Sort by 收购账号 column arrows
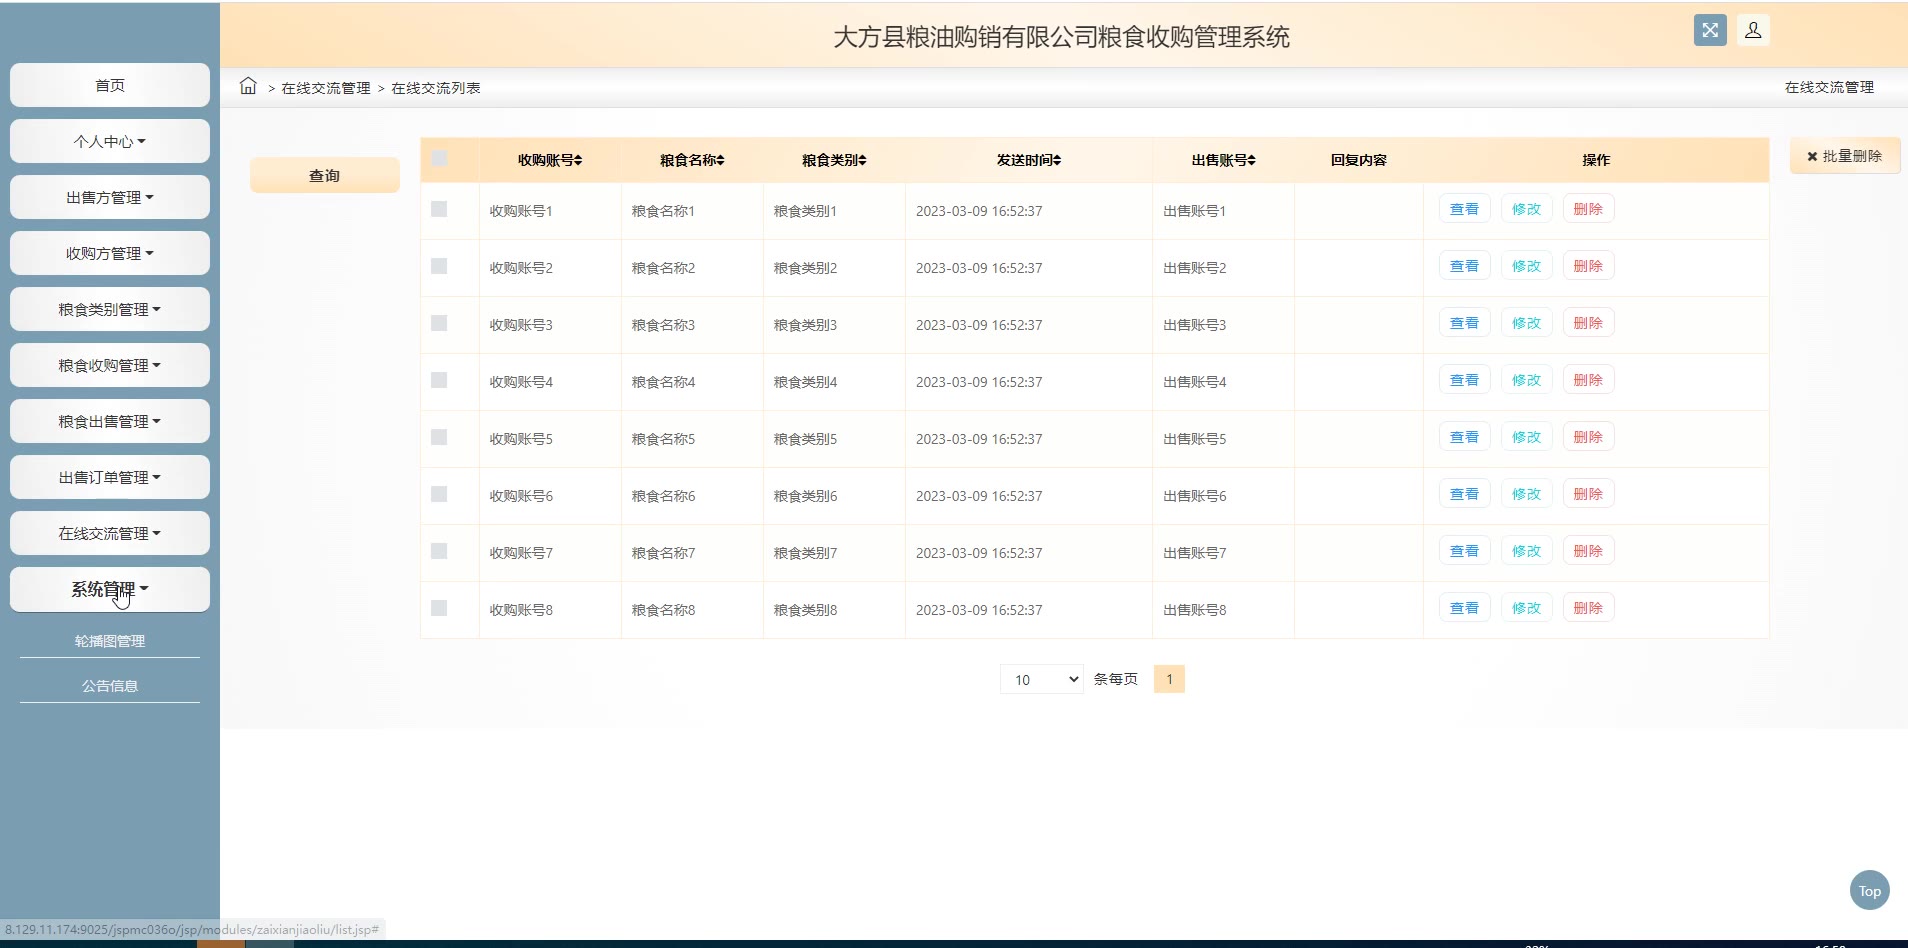1908x948 pixels. pyautogui.click(x=578, y=160)
